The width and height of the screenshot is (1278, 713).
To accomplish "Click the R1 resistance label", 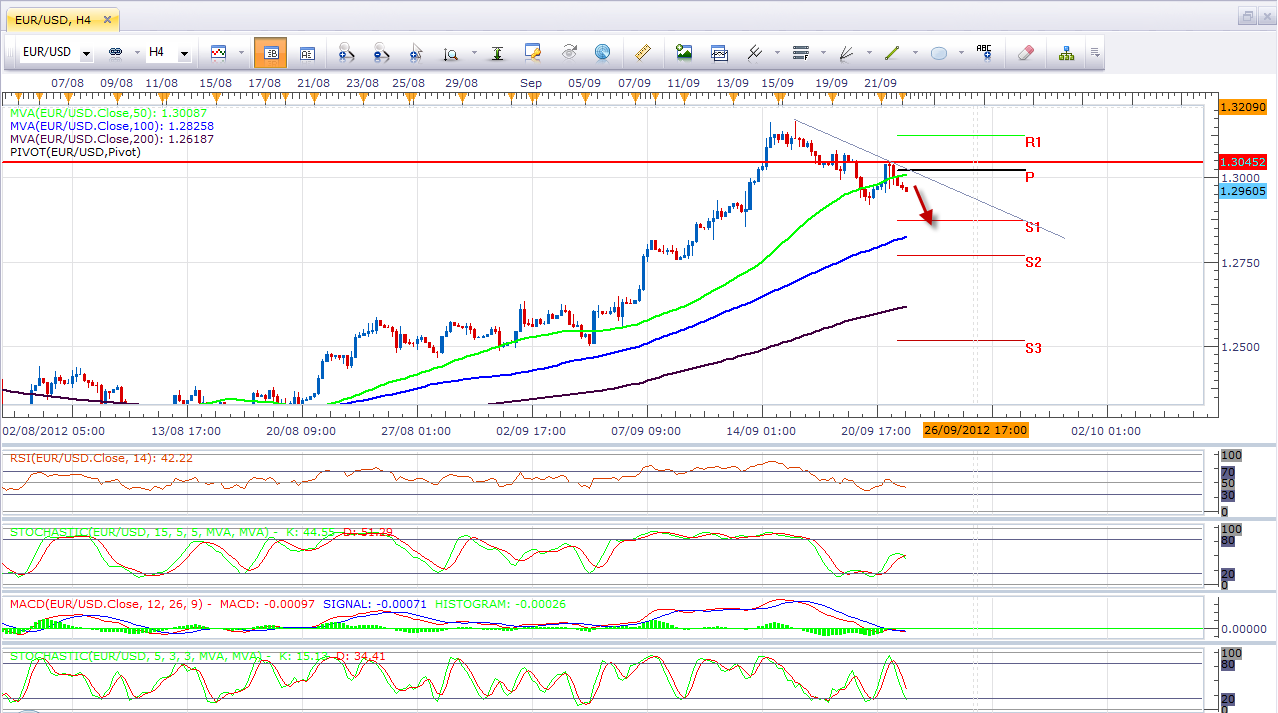I will [x=1034, y=142].
